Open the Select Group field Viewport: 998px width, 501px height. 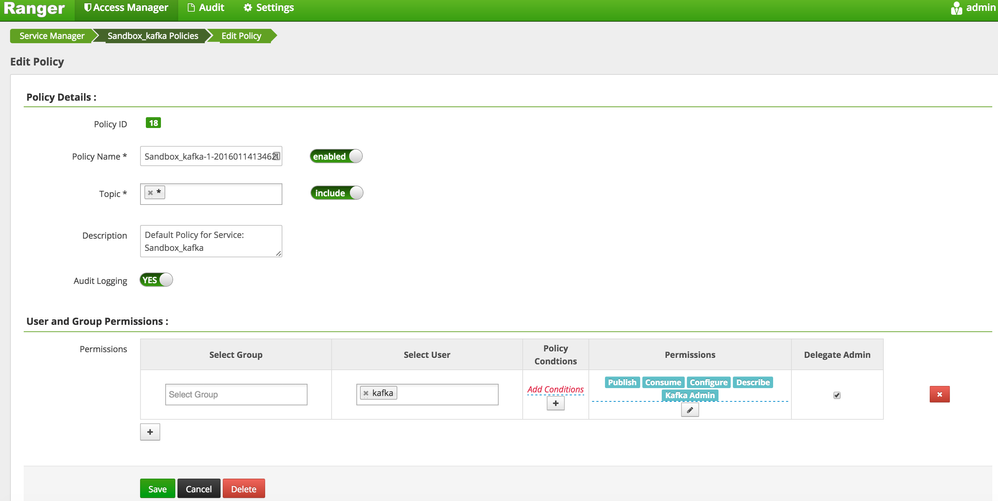click(x=236, y=395)
